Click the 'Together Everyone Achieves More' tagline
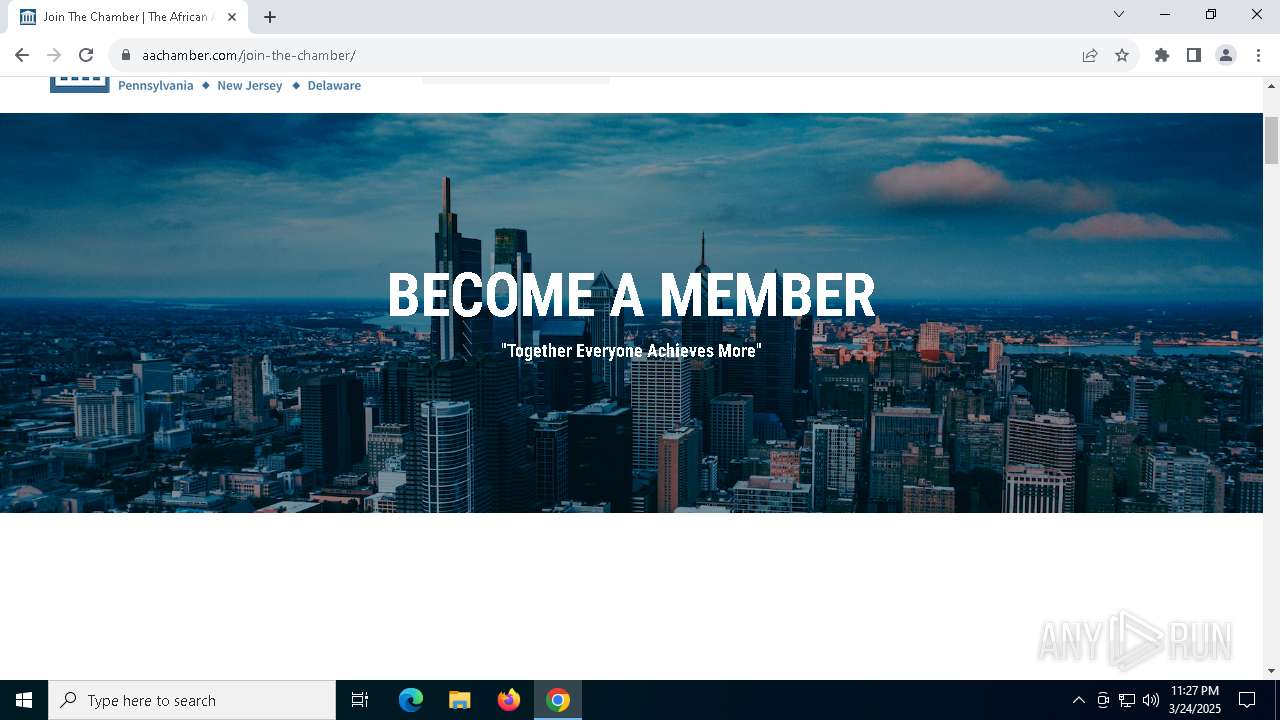 [x=631, y=351]
